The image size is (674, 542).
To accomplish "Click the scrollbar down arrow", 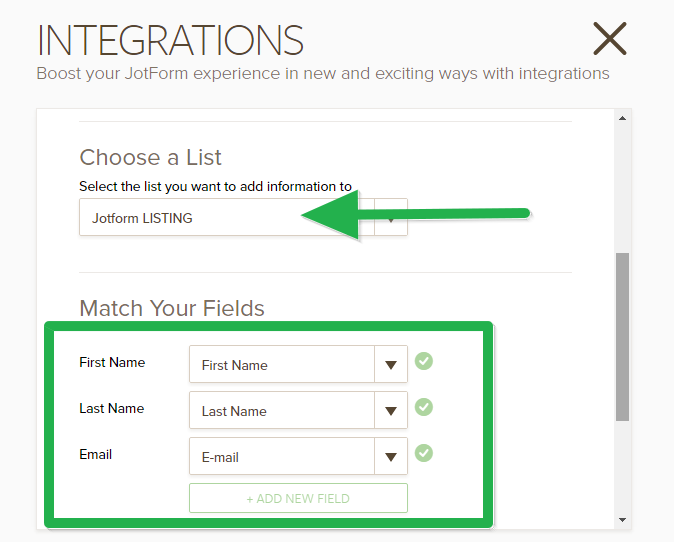I will (623, 519).
